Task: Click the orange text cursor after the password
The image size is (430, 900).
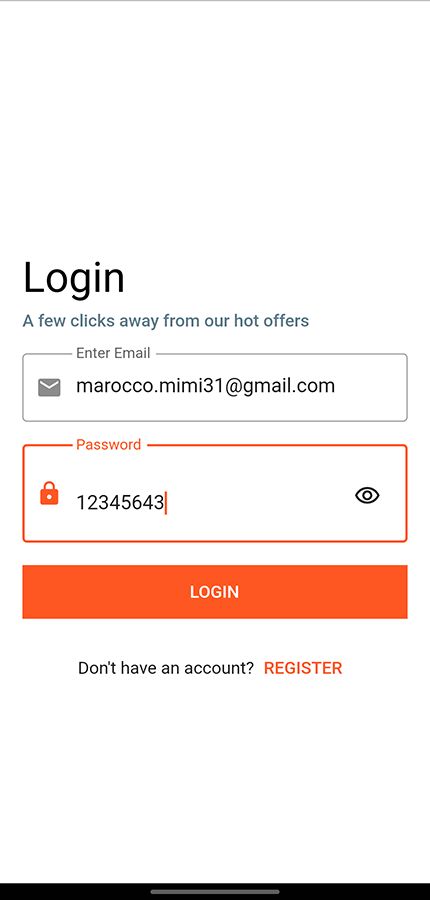Action: [x=166, y=503]
